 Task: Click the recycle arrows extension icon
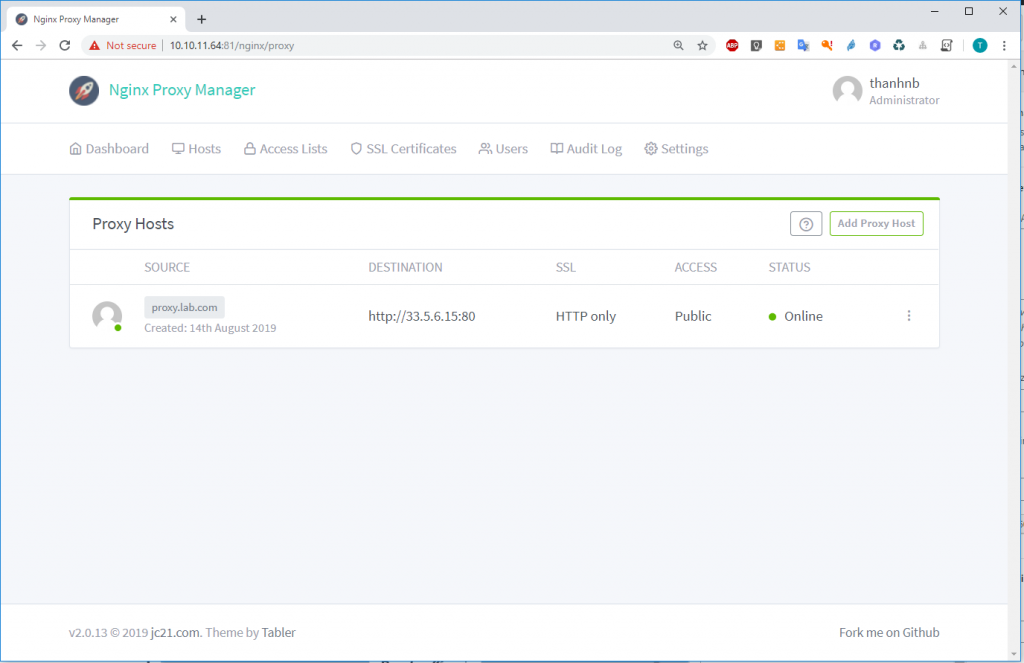tap(899, 45)
